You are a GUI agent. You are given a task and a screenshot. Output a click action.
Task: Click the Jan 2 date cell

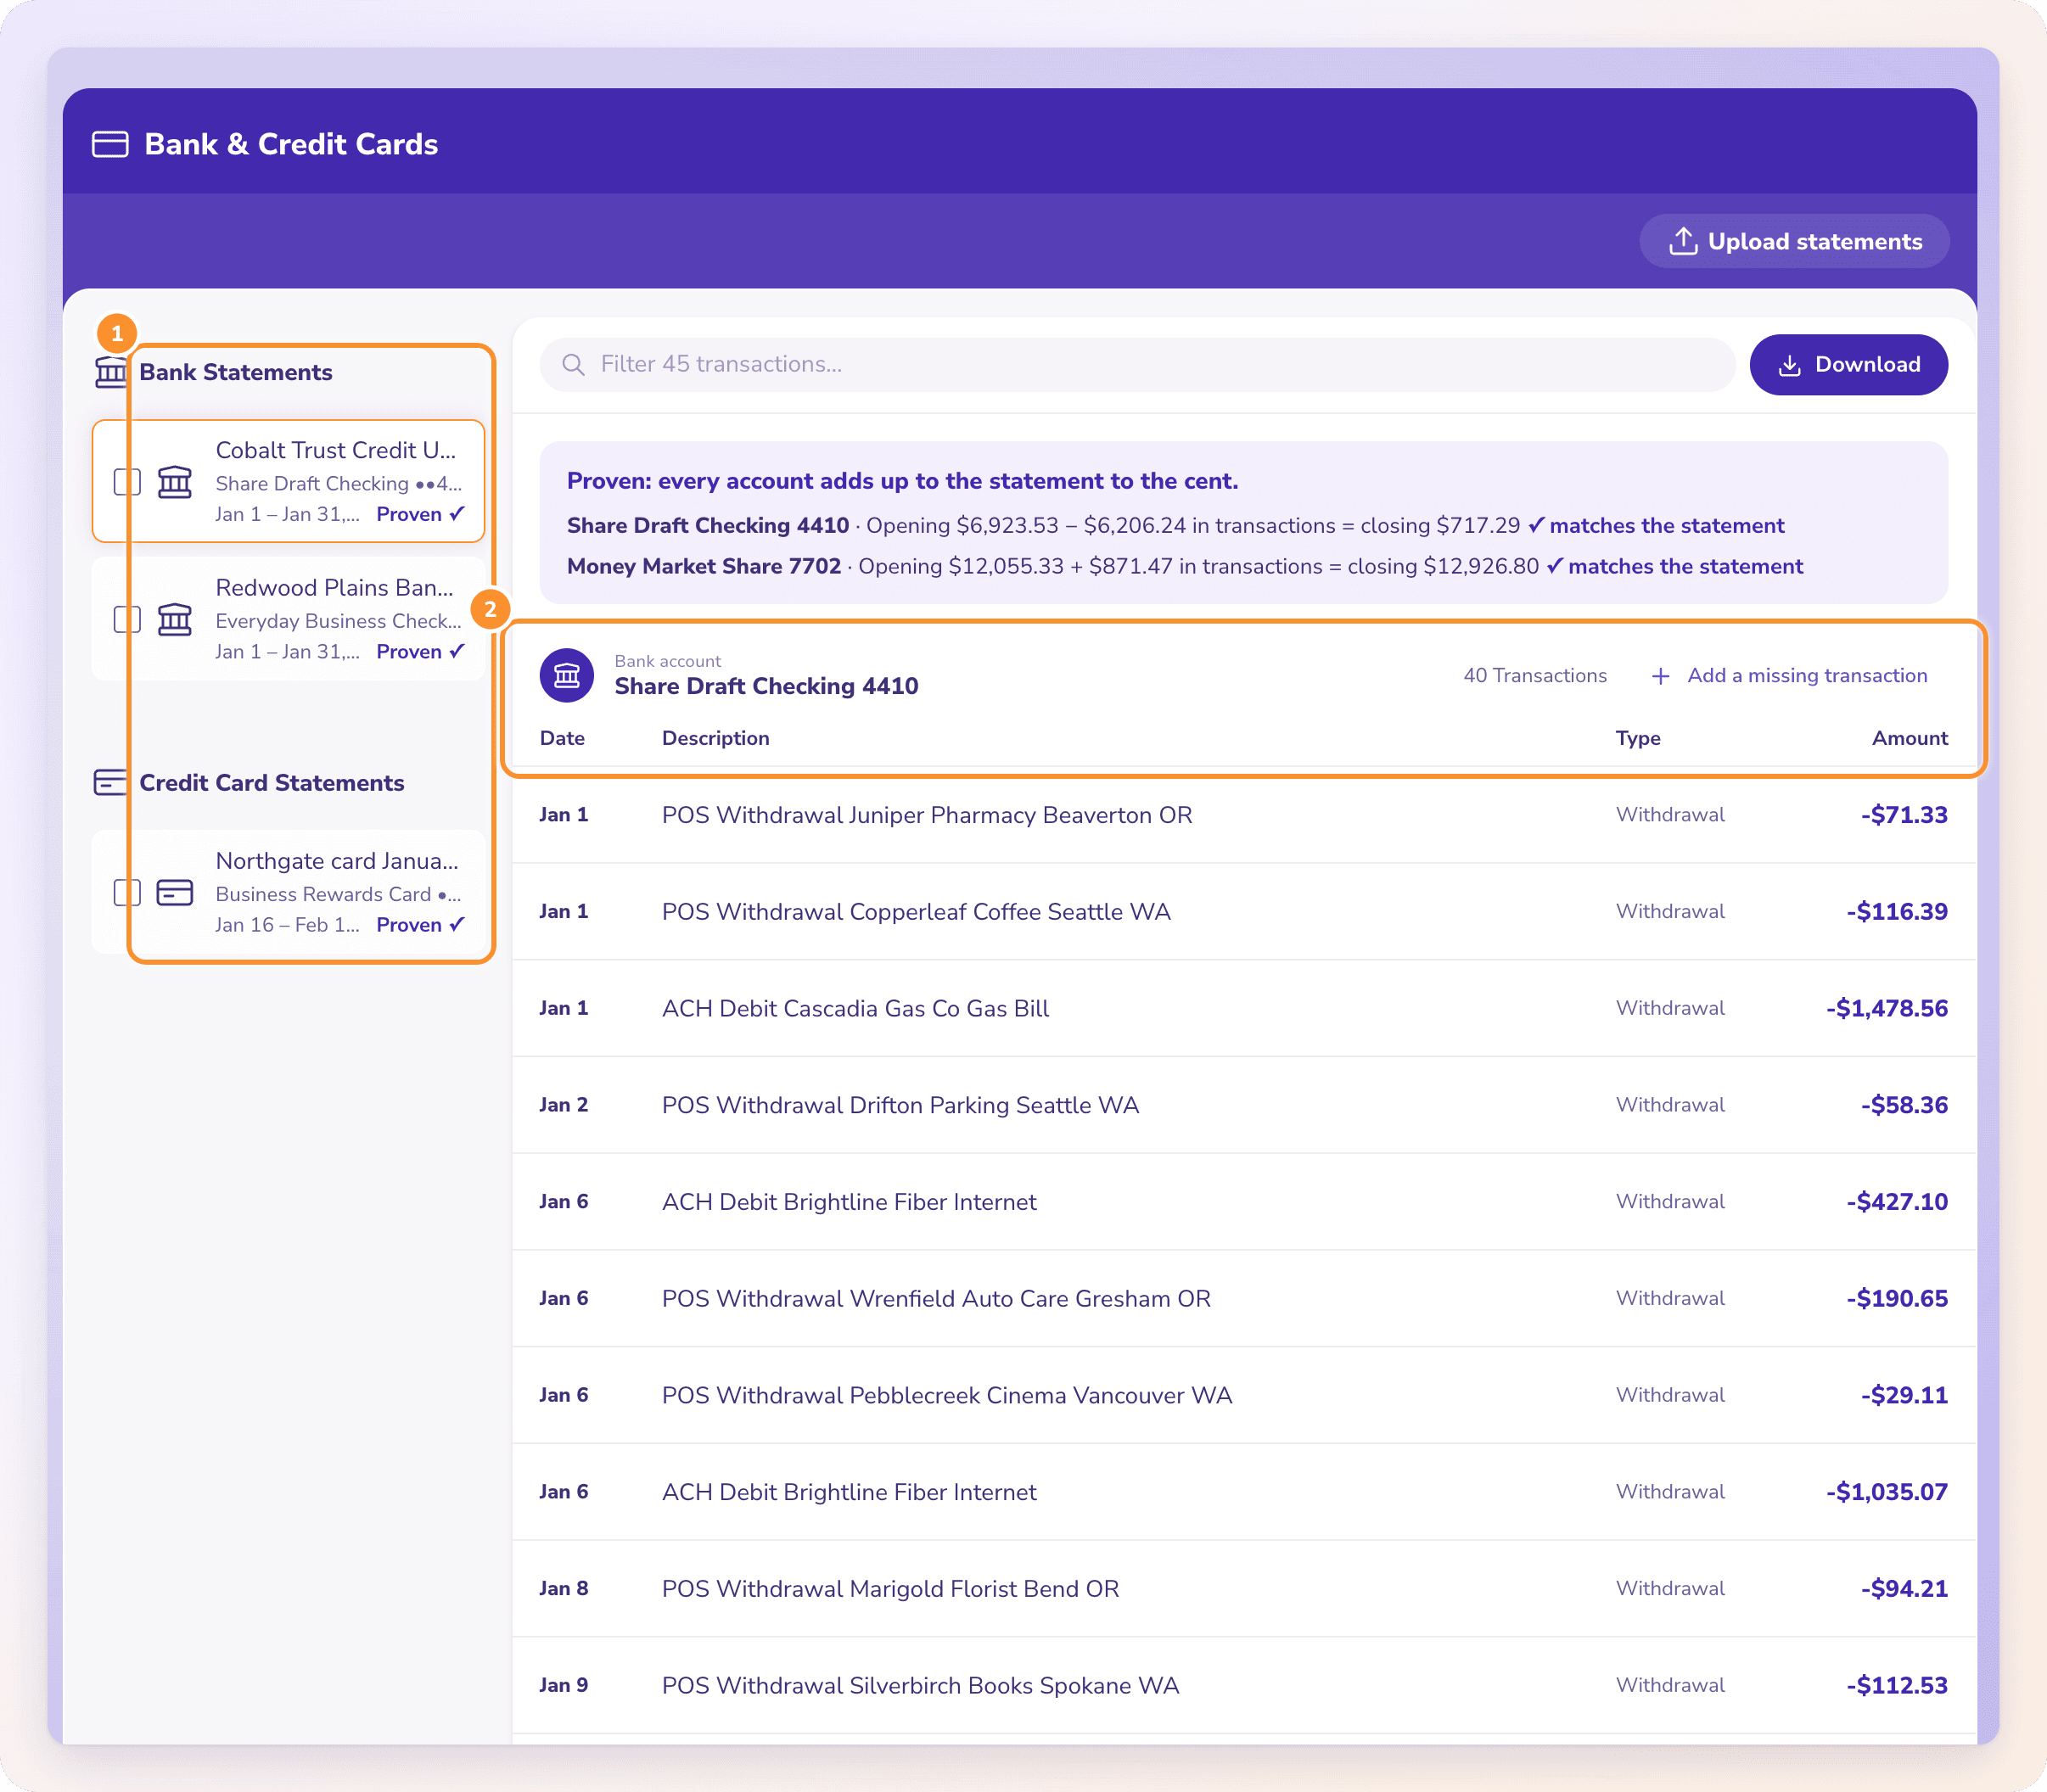click(x=563, y=1105)
